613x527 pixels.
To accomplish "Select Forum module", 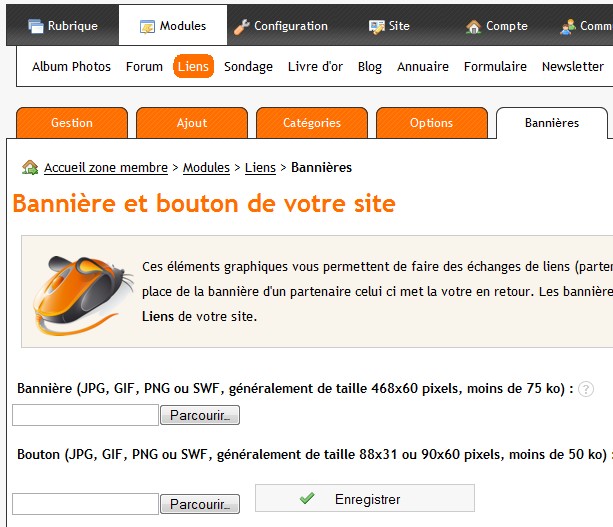I will click(144, 66).
